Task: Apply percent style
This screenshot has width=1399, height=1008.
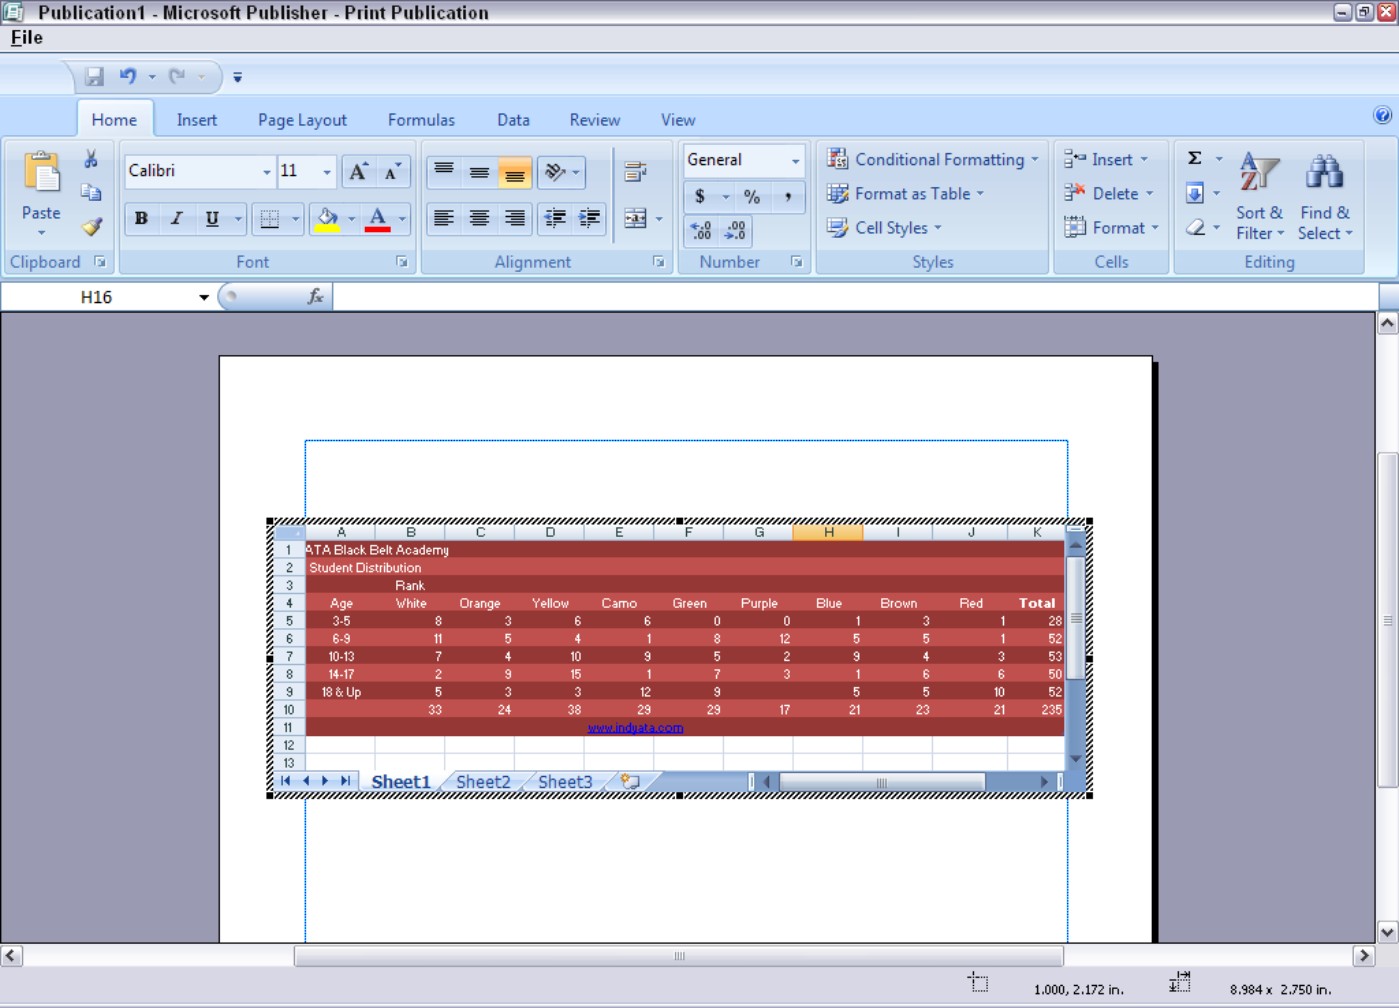Action: pos(752,196)
